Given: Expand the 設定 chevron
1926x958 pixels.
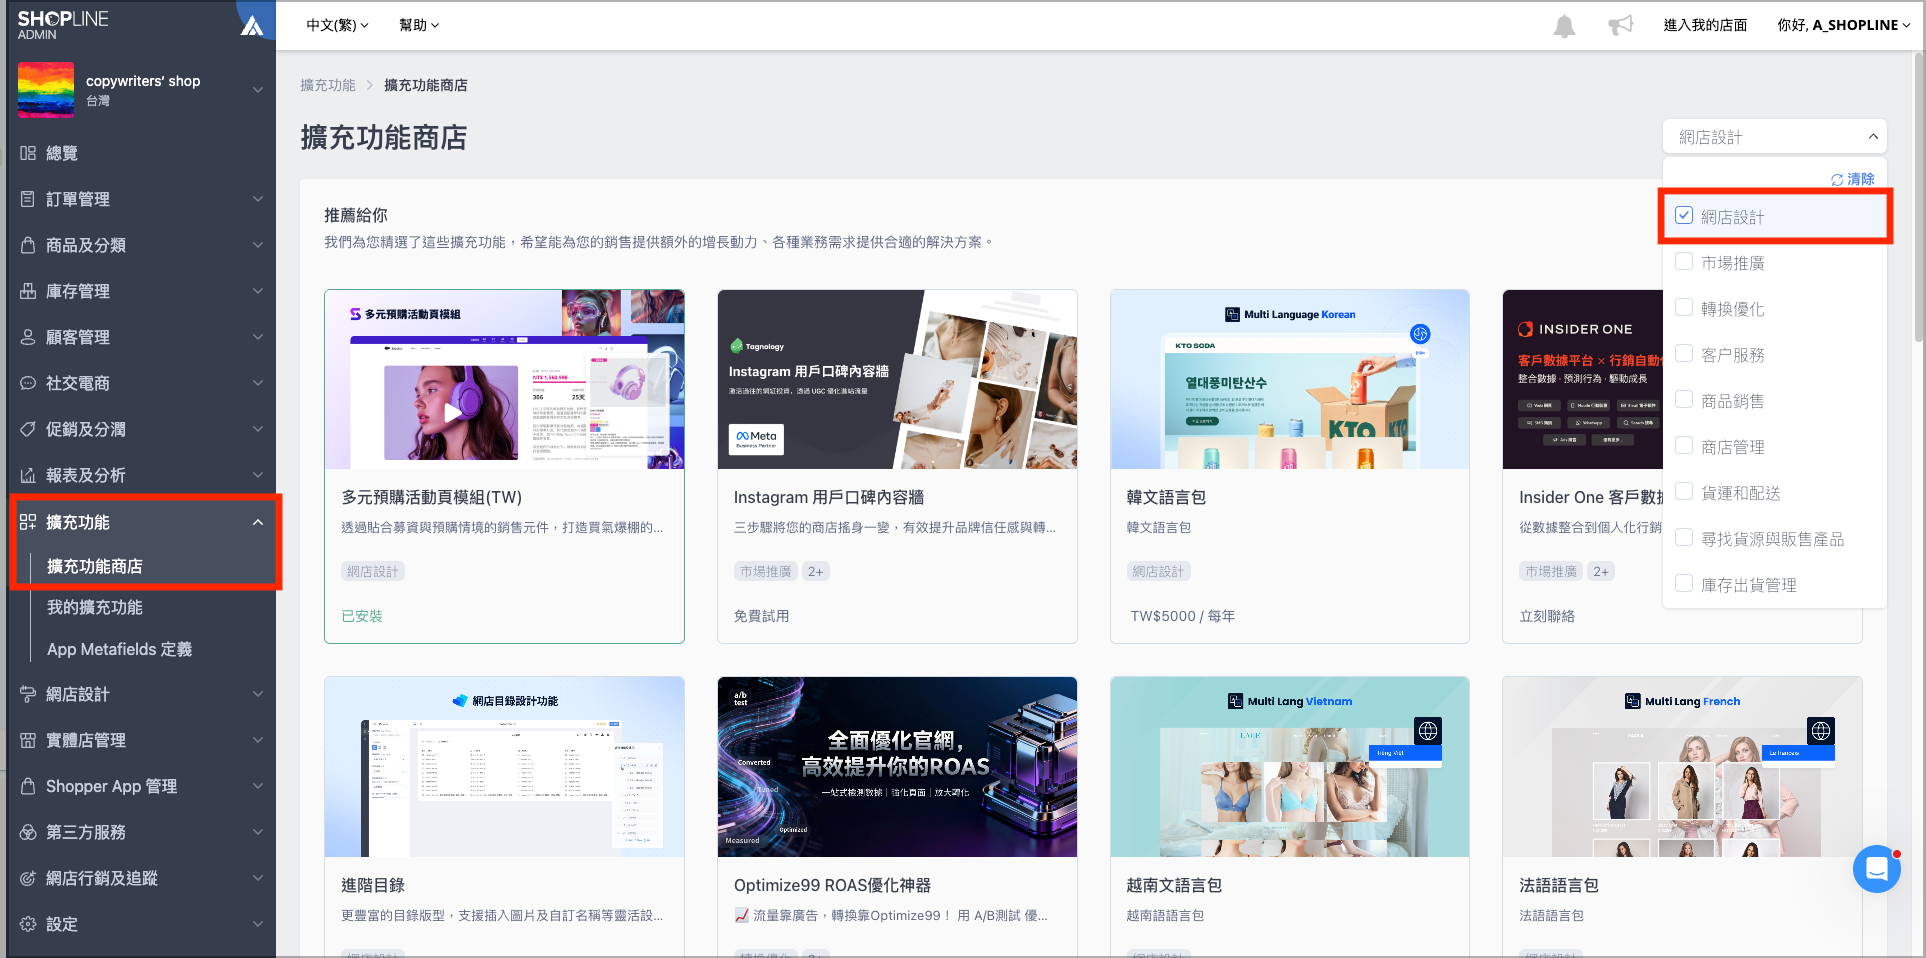Looking at the screenshot, I should (x=258, y=924).
